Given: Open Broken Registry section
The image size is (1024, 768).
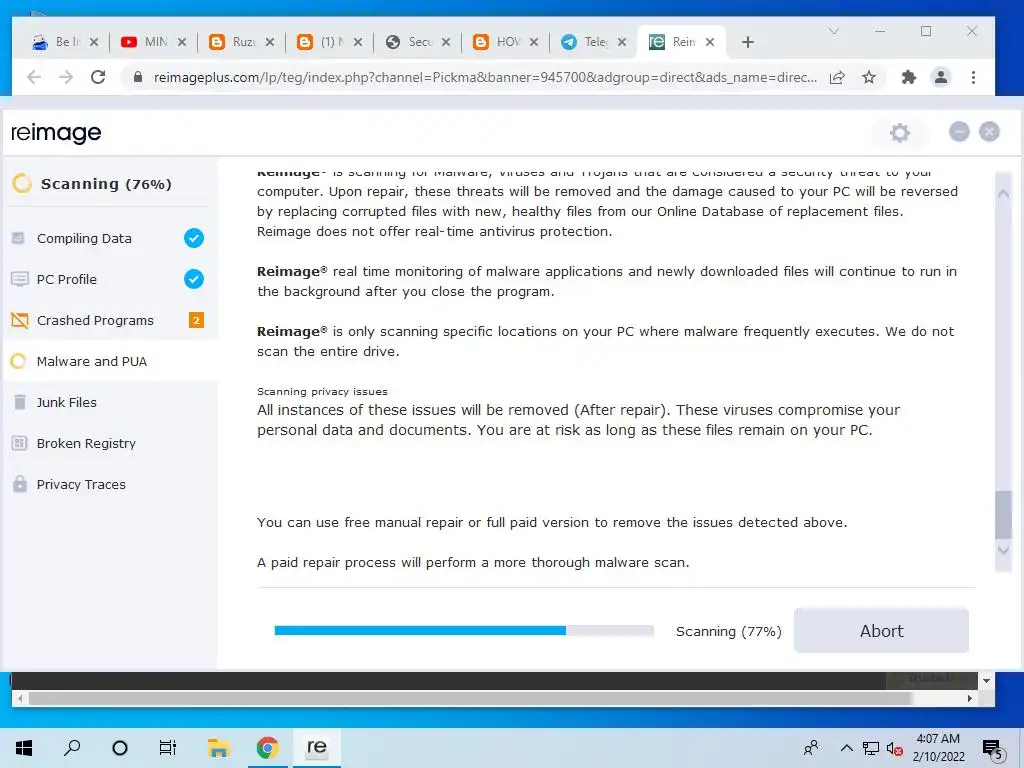Looking at the screenshot, I should tap(108, 443).
